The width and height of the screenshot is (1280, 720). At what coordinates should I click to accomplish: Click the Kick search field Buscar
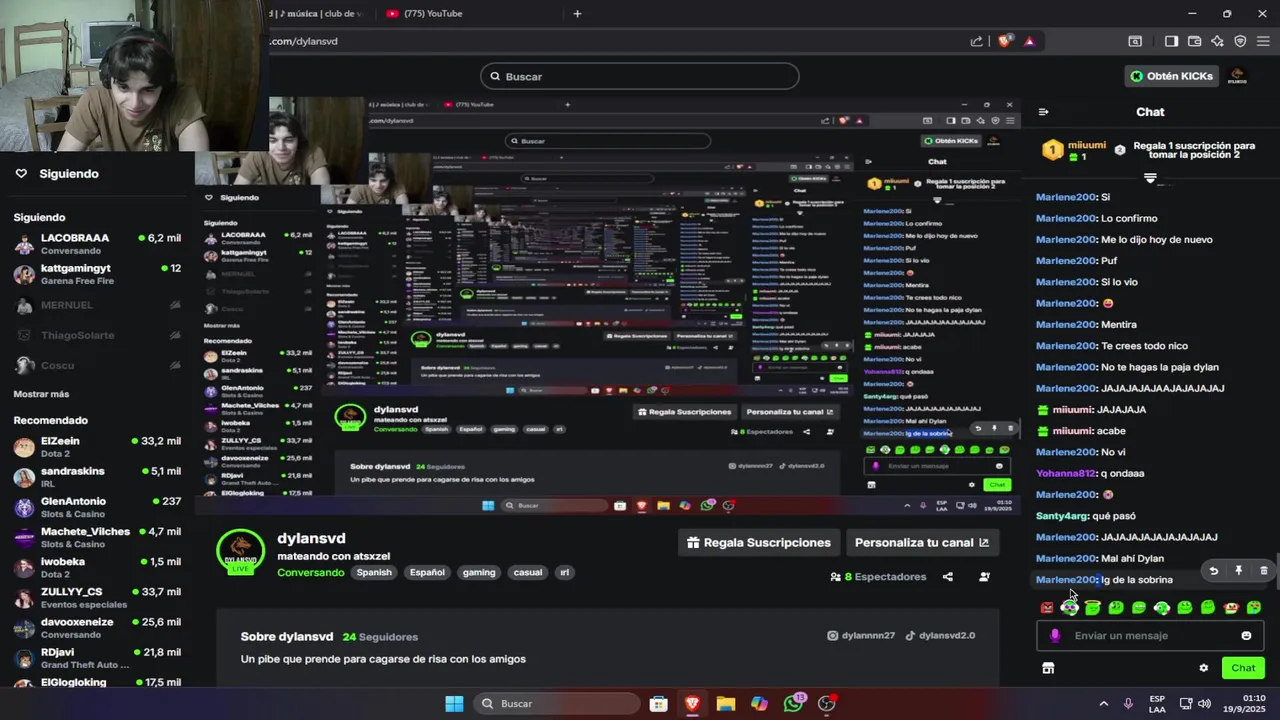pos(640,76)
